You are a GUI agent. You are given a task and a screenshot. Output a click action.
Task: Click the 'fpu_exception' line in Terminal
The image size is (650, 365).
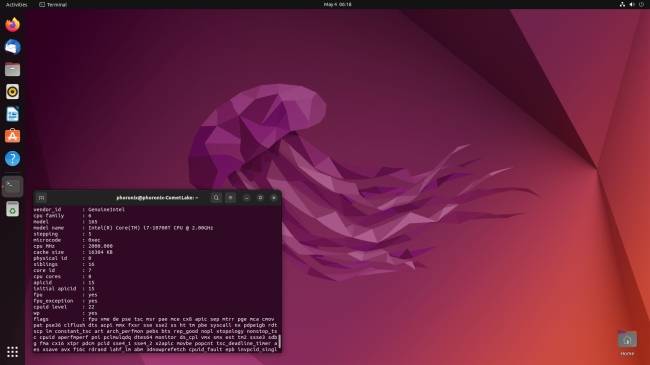pos(65,301)
